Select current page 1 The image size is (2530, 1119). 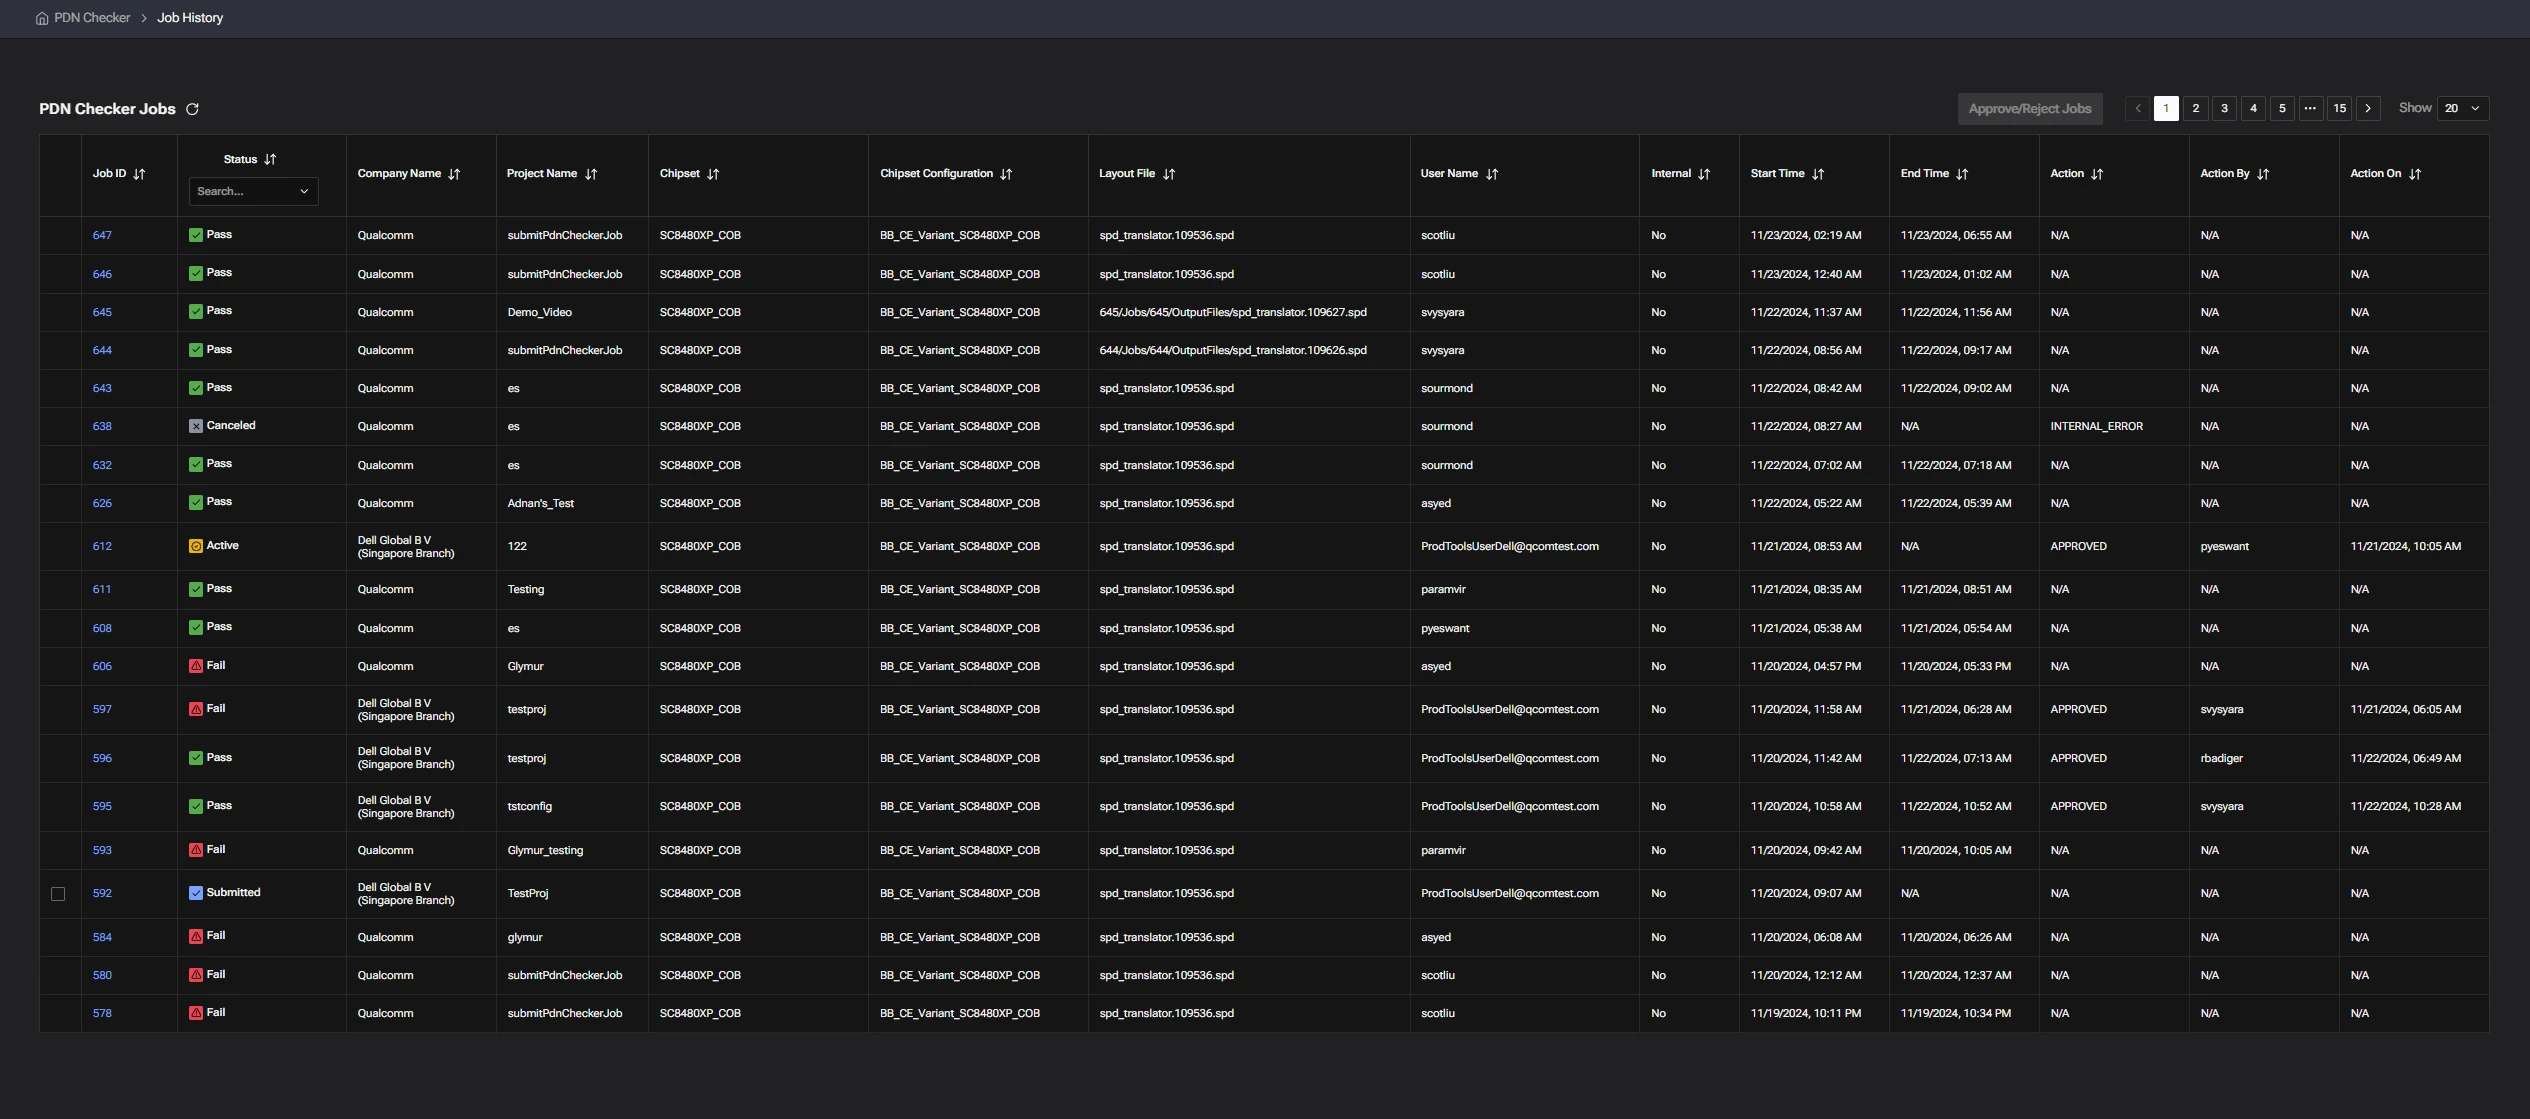click(2166, 108)
